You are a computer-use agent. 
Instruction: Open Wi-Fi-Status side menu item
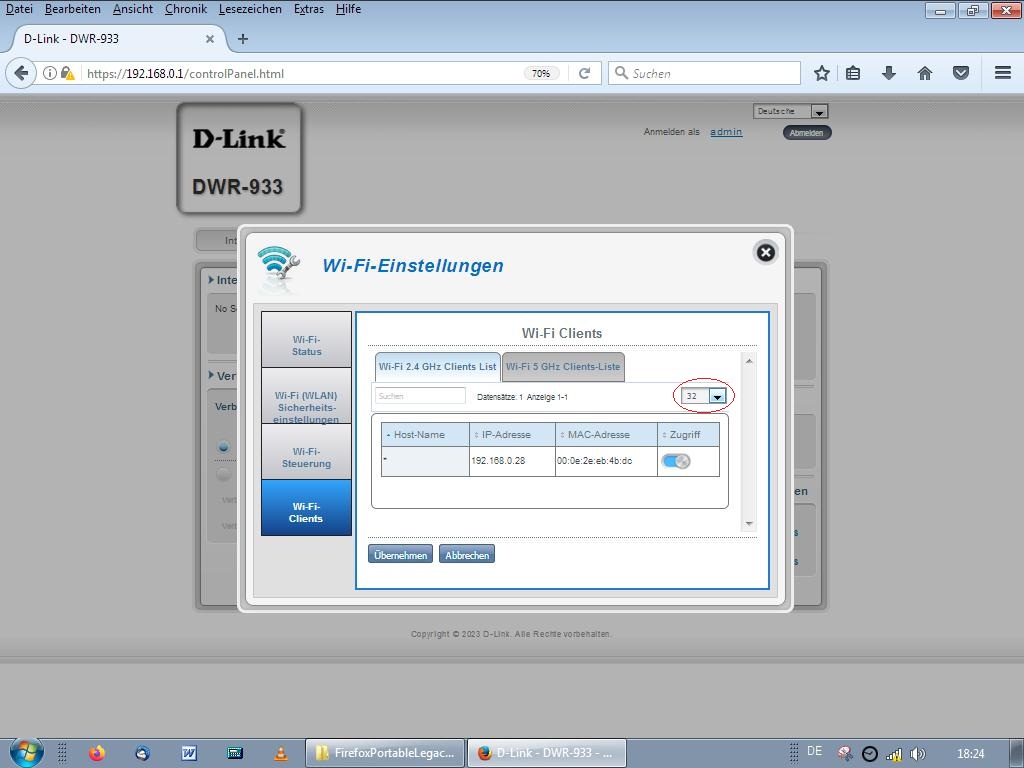pyautogui.click(x=306, y=340)
